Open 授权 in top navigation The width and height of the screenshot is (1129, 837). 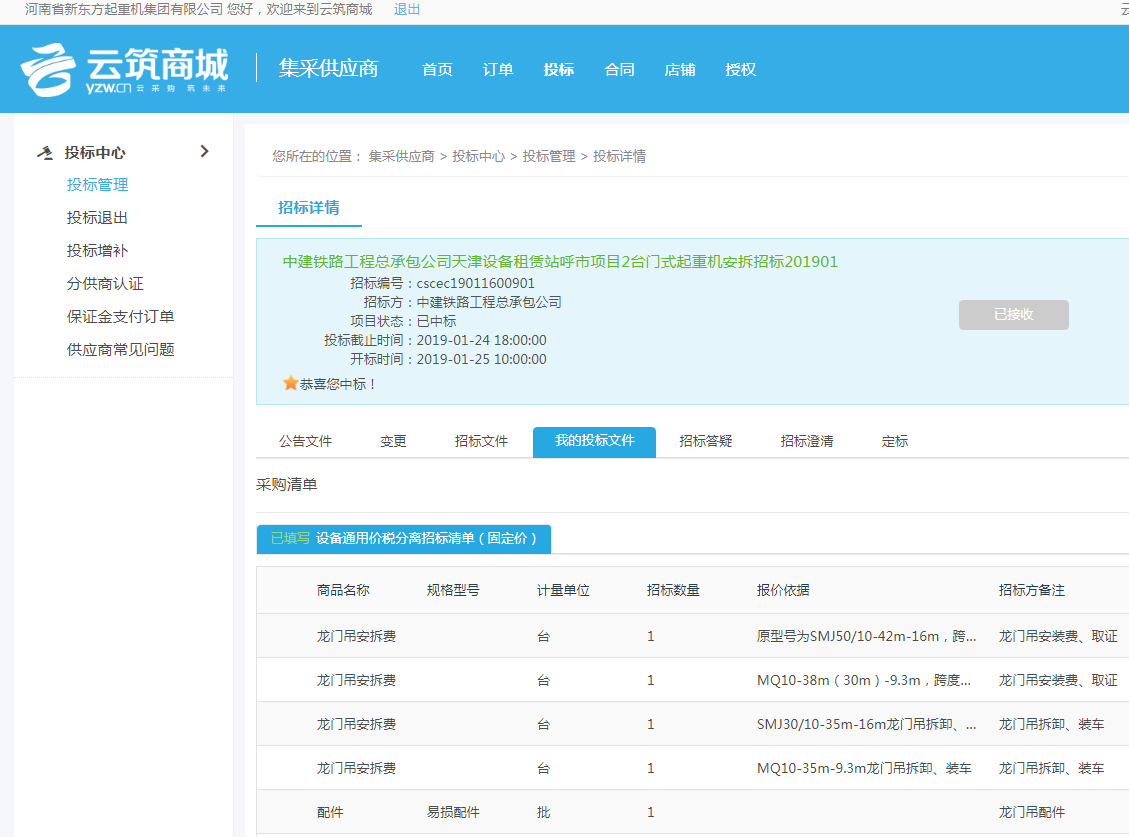coord(740,70)
